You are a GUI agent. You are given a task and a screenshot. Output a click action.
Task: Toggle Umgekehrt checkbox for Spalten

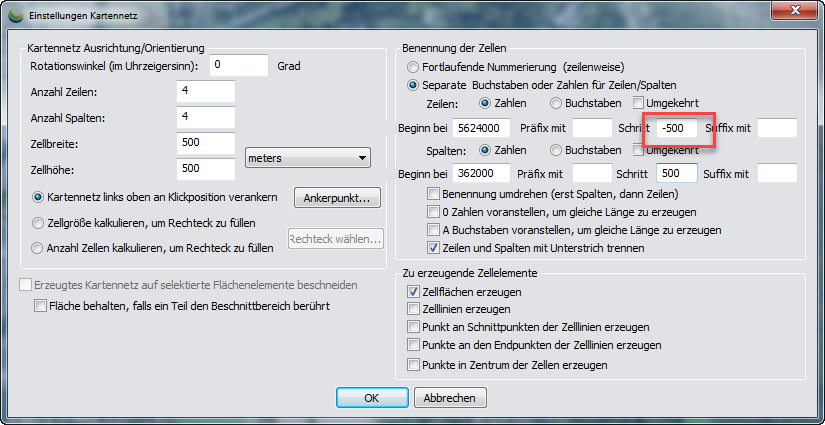(x=638, y=150)
